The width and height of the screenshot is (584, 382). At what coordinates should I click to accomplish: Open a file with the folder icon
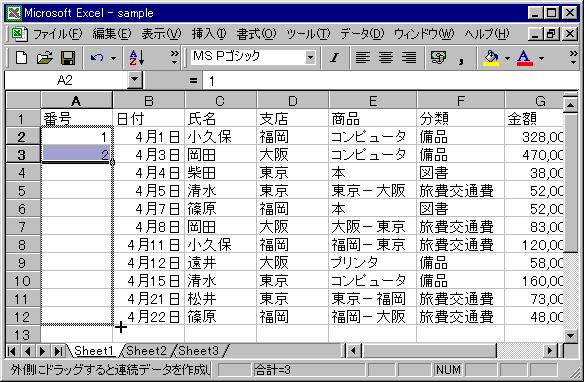tap(45, 58)
